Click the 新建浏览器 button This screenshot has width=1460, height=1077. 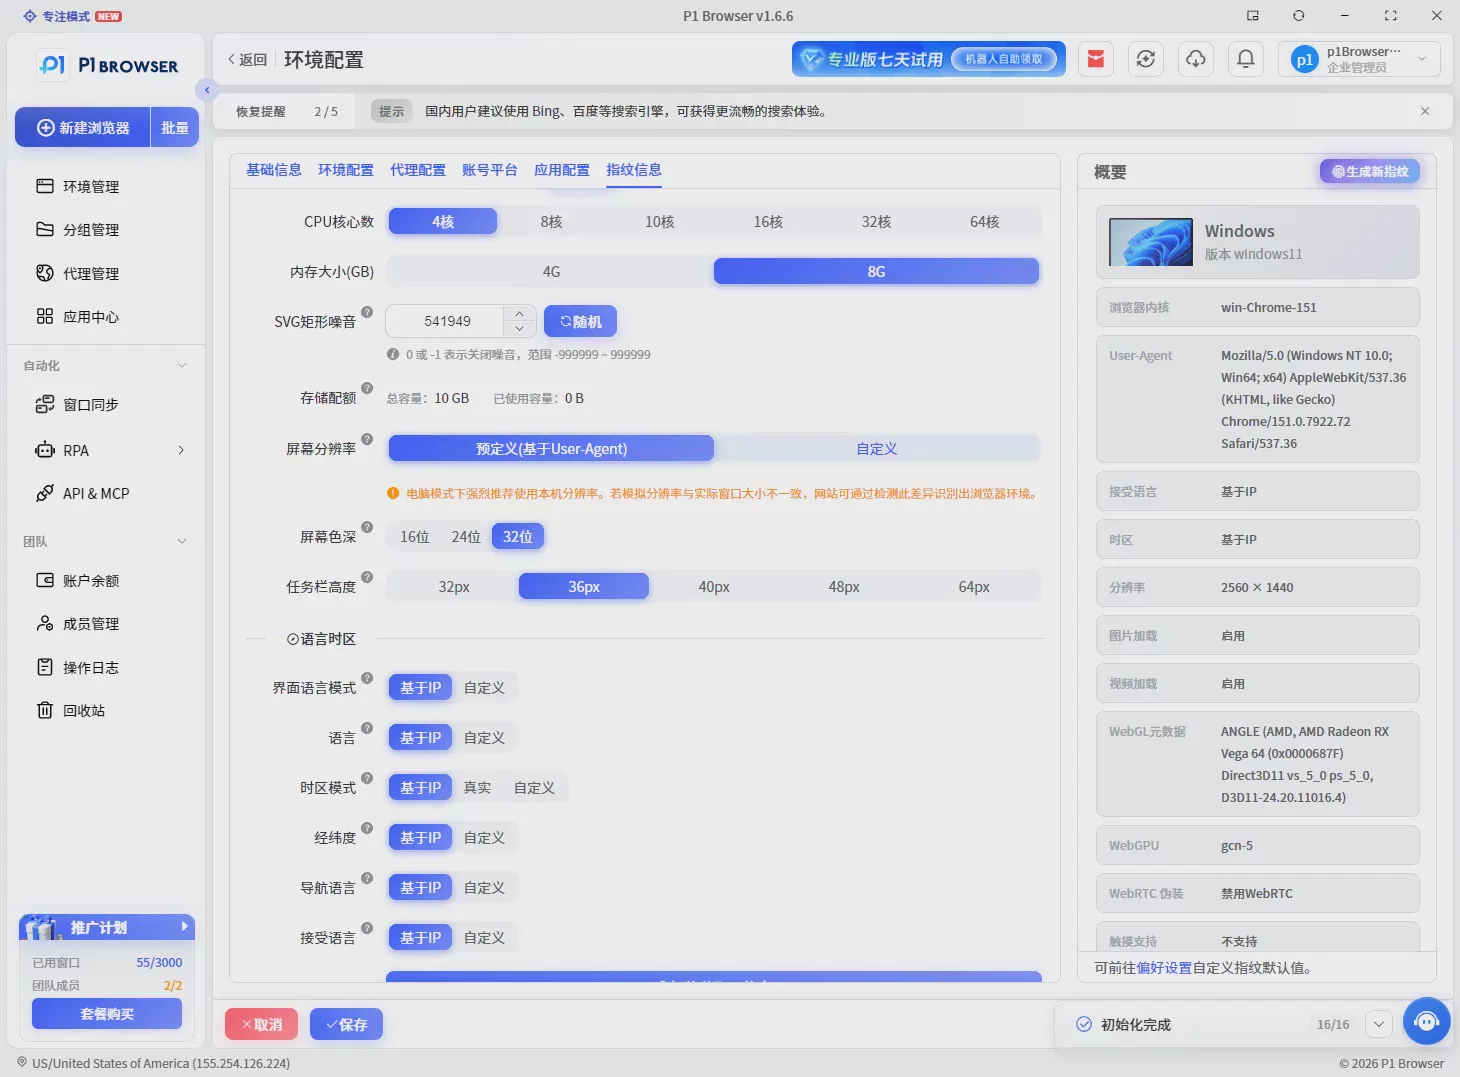(x=83, y=127)
